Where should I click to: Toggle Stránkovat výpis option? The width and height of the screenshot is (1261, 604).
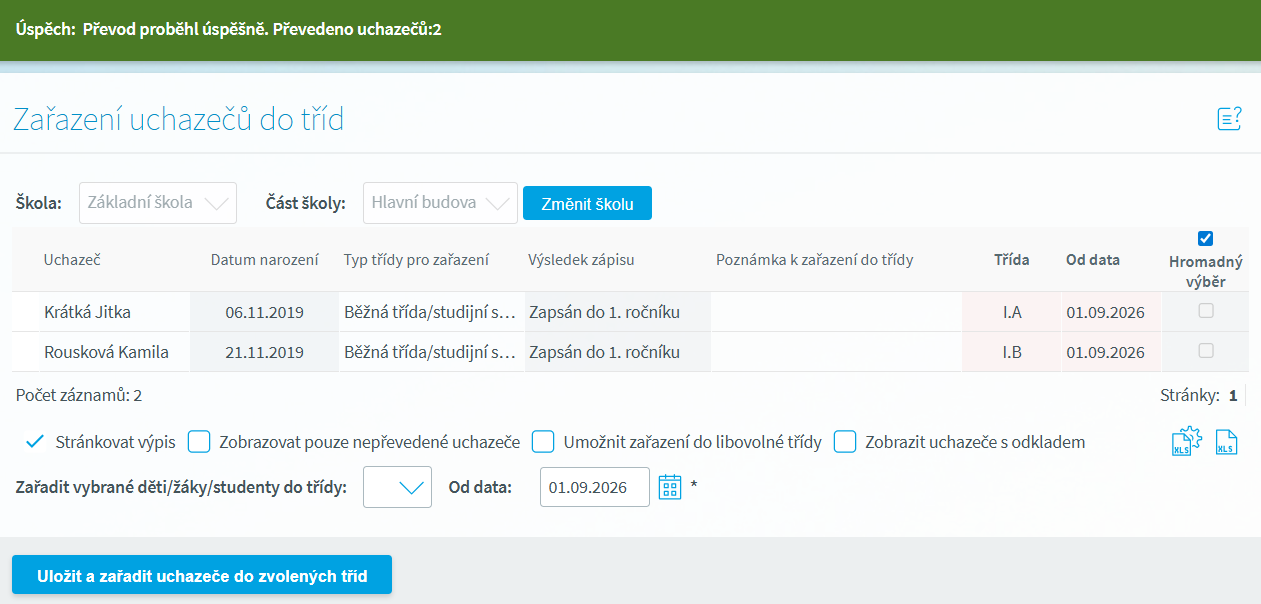[35, 441]
